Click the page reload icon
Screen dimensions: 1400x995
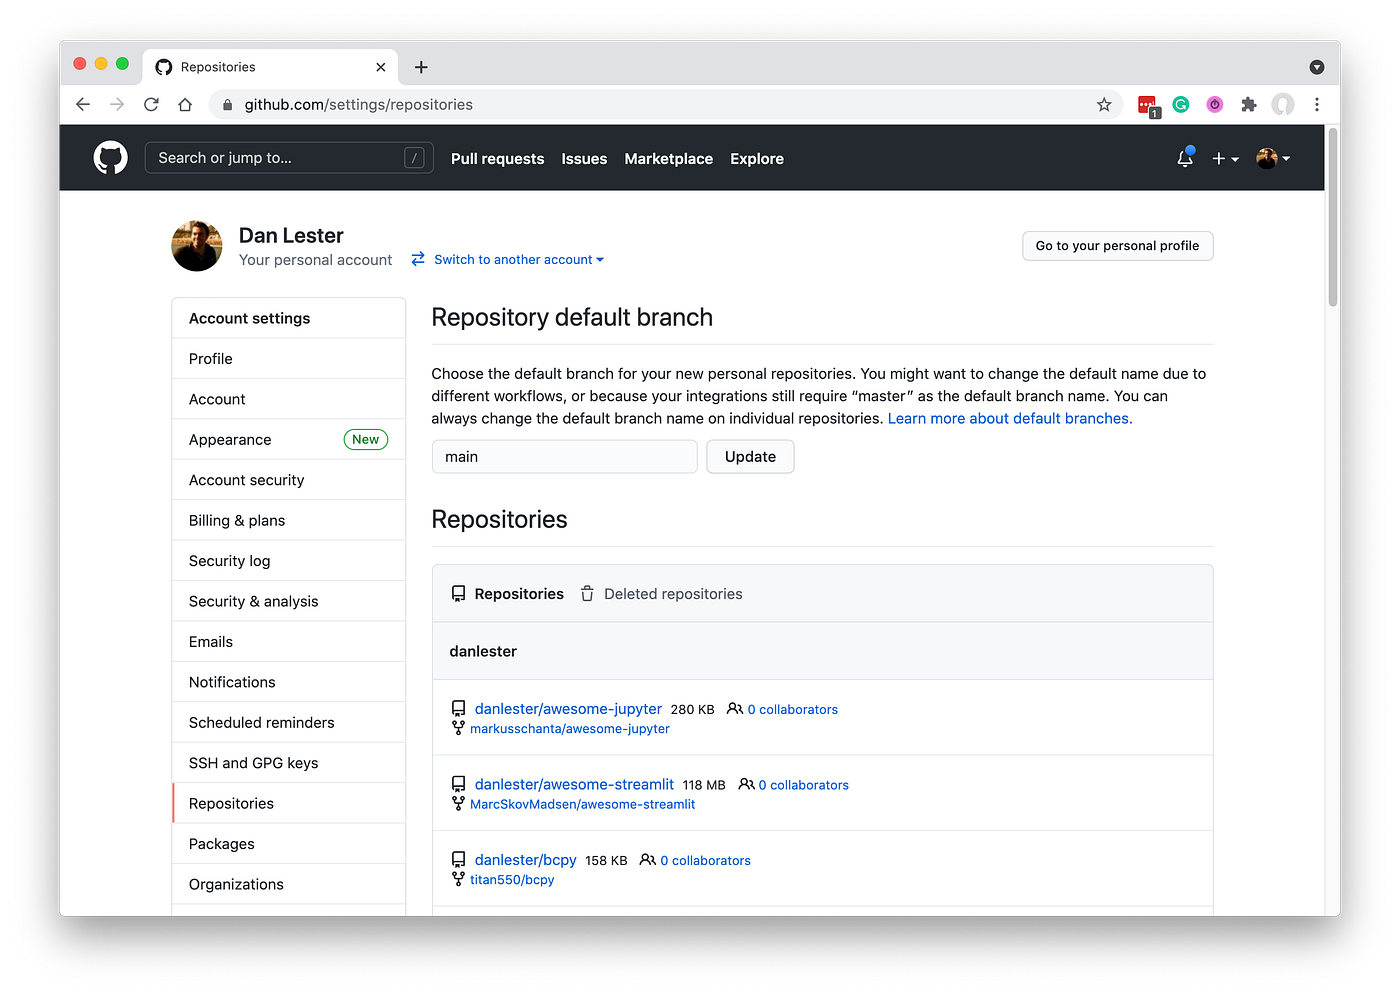[x=151, y=104]
